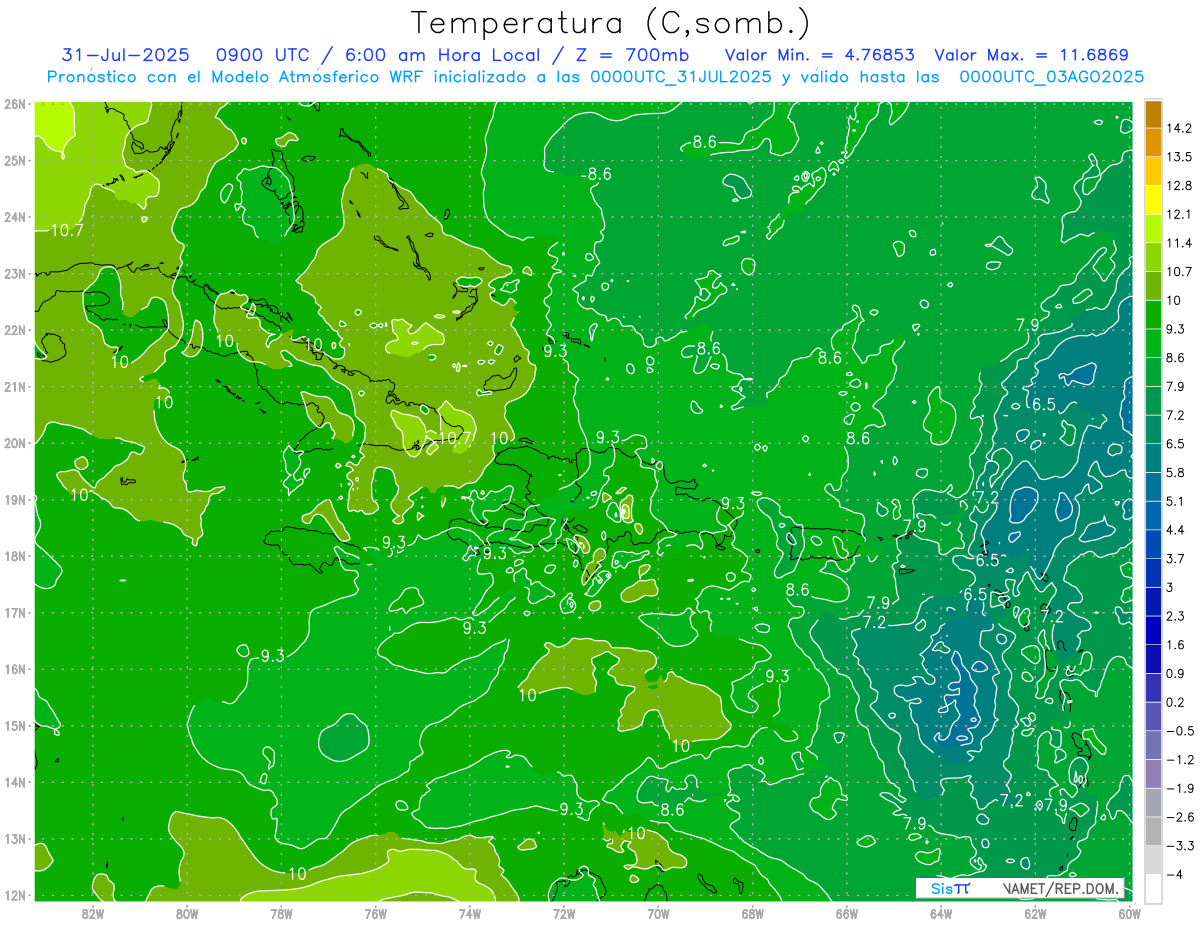Click the 2.3 value on color scale
Viewport: 1200px width, 927px height.
pos(1175,616)
